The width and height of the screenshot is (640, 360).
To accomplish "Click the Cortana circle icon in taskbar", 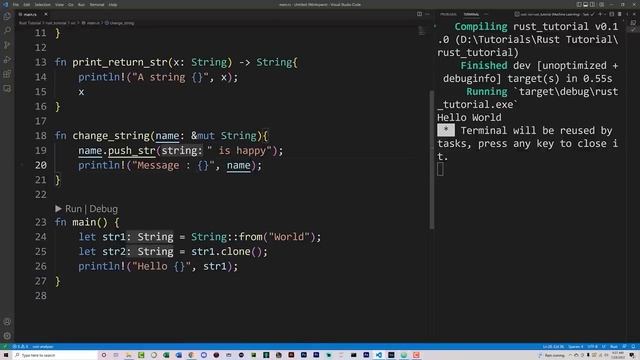I will [104, 355].
